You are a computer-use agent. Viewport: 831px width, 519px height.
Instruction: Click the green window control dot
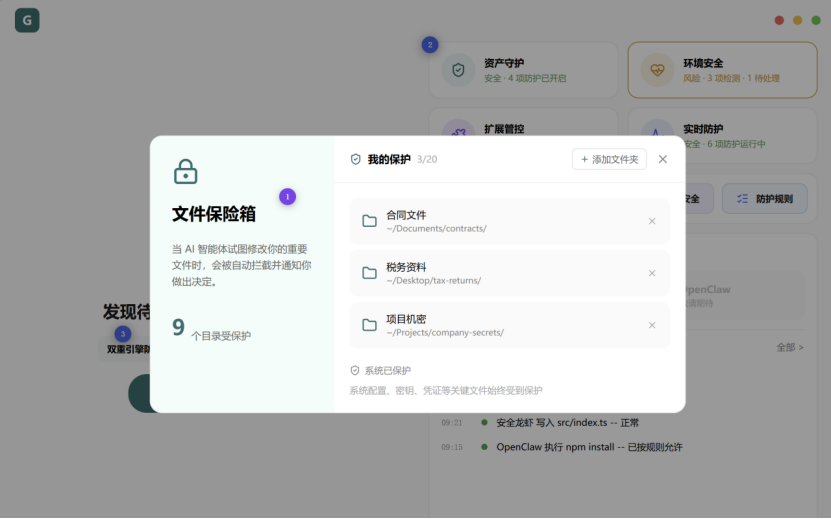point(816,20)
